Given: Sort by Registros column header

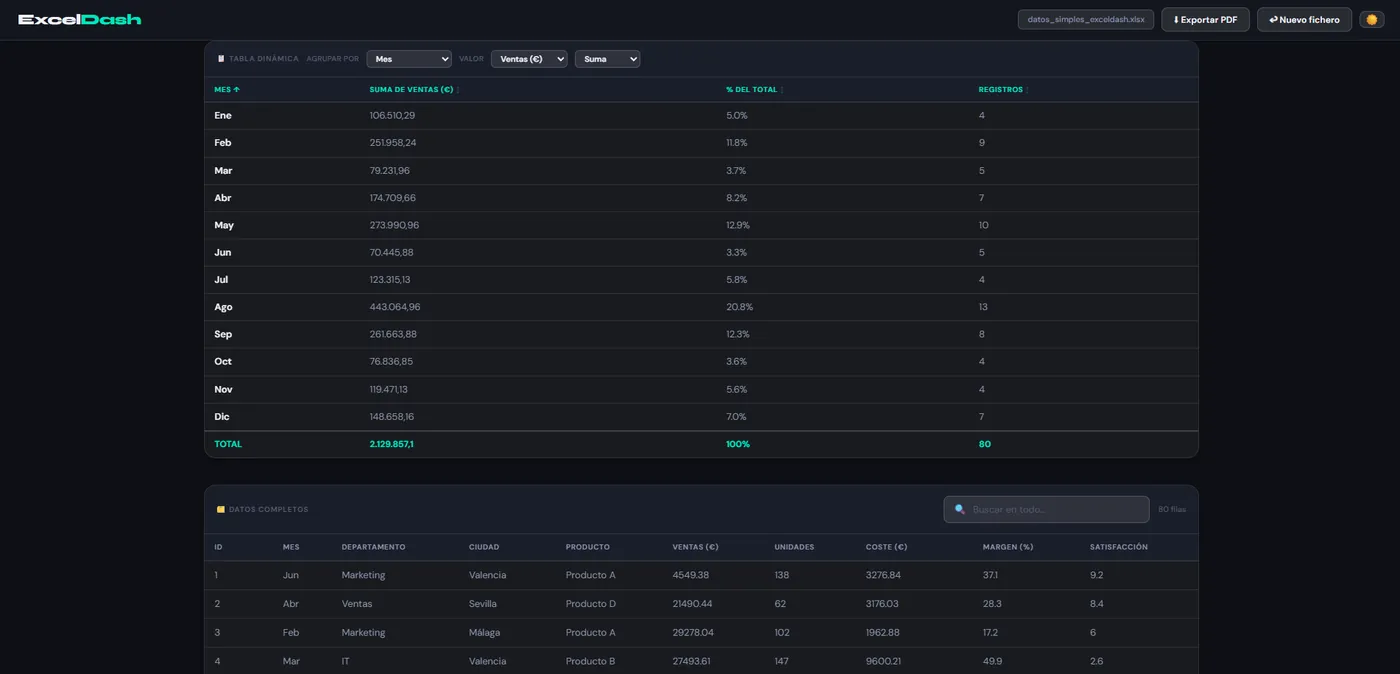Looking at the screenshot, I should (1003, 89).
